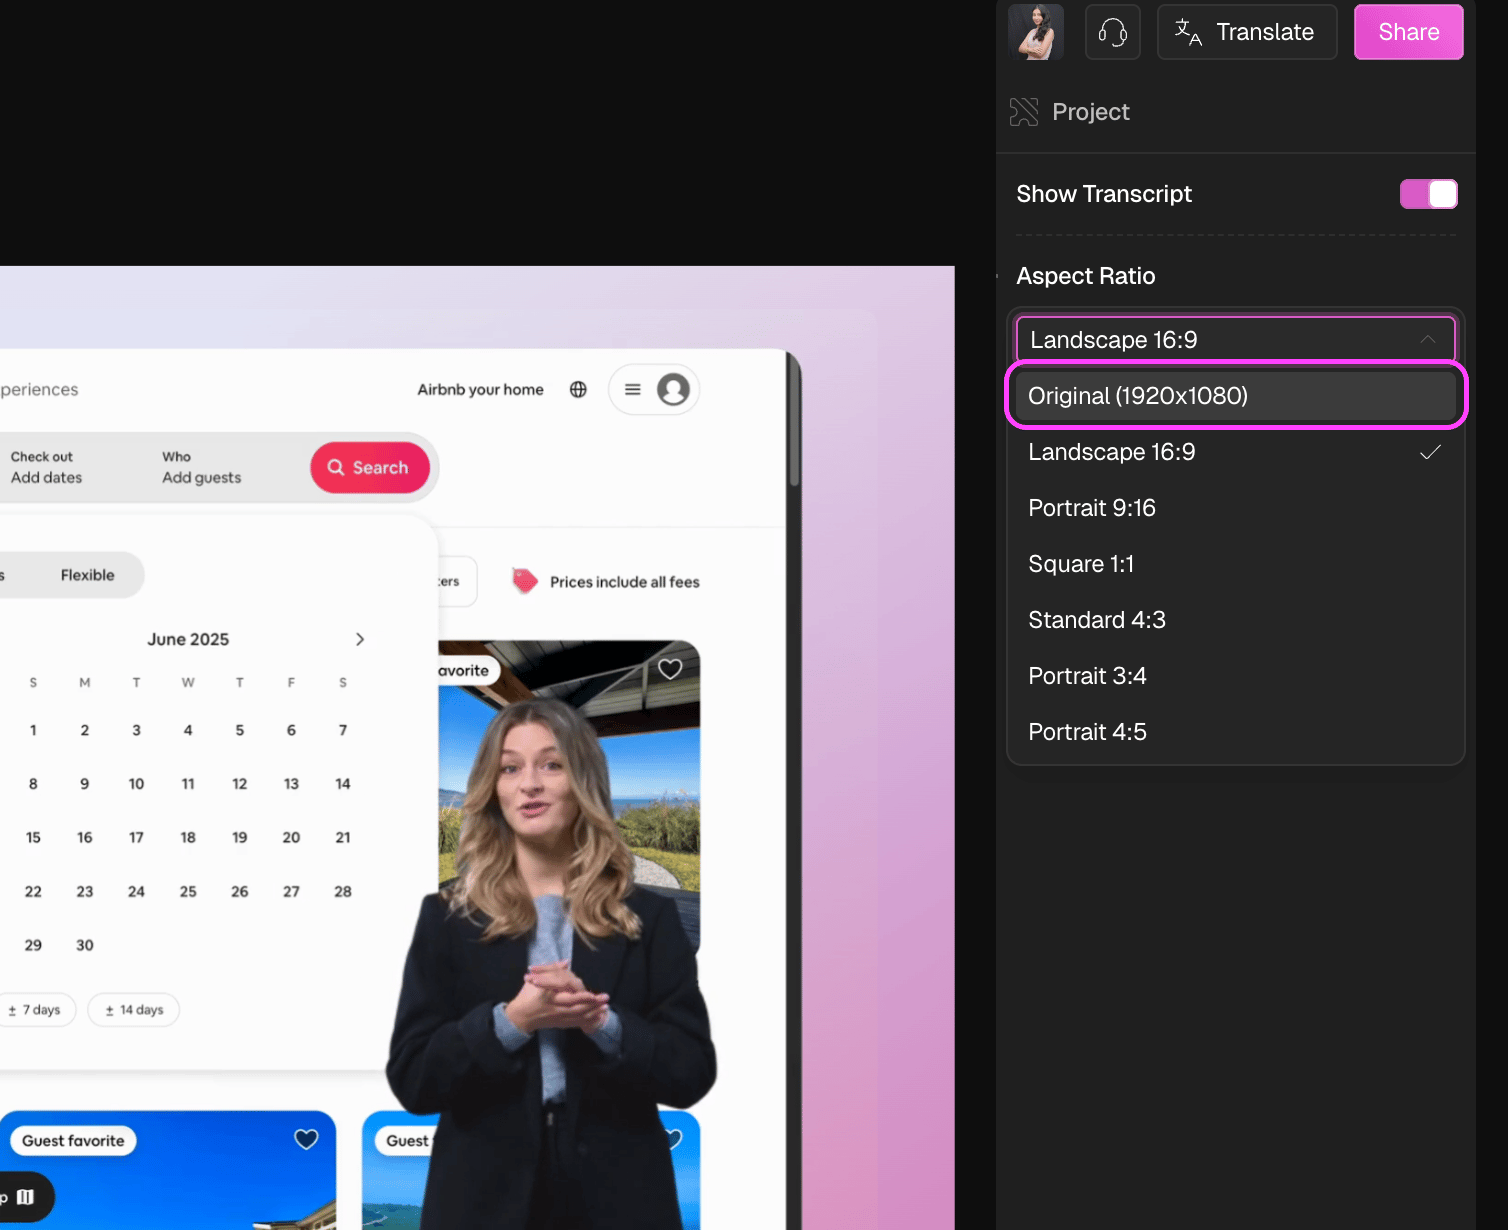Click heart icon on top listing photo
Viewport: 1508px width, 1230px height.
(670, 669)
